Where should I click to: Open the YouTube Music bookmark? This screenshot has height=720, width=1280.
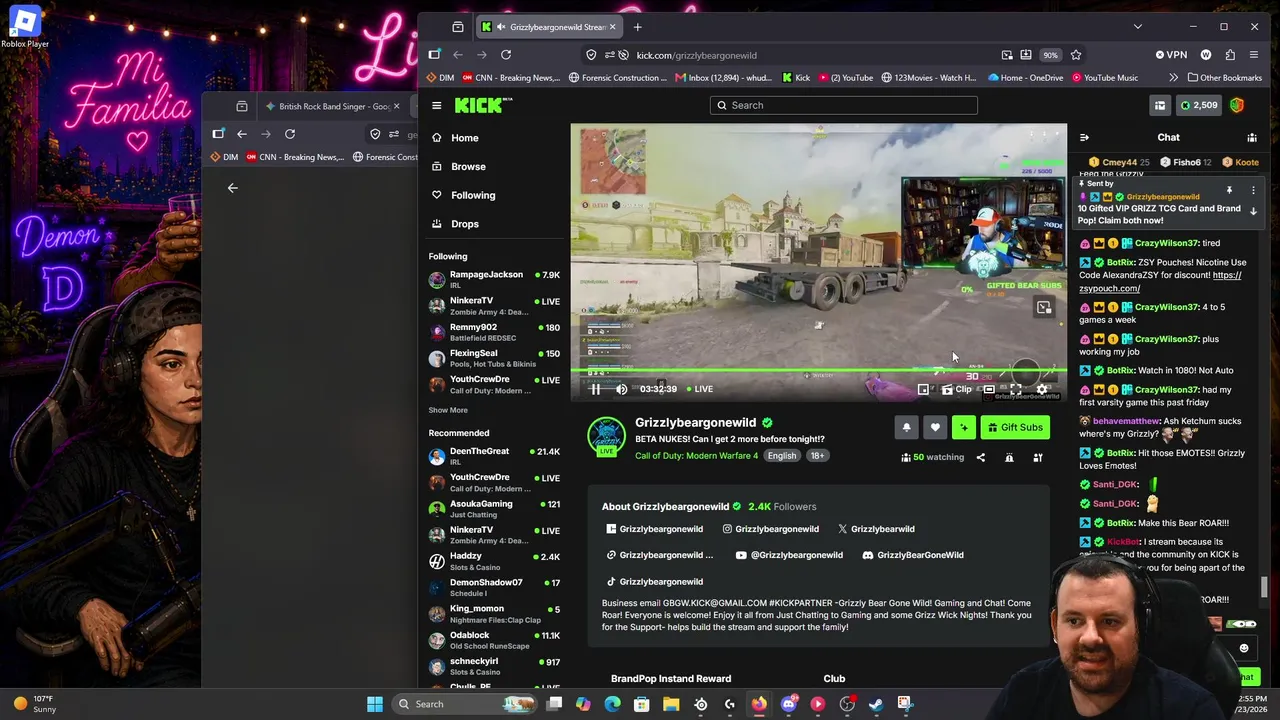pyautogui.click(x=1105, y=78)
